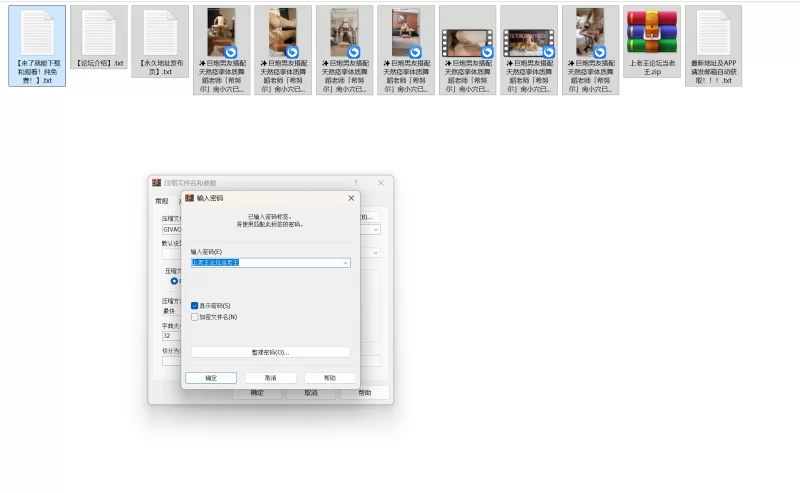Click 取消 in the 输入密码 dialog

270,378
